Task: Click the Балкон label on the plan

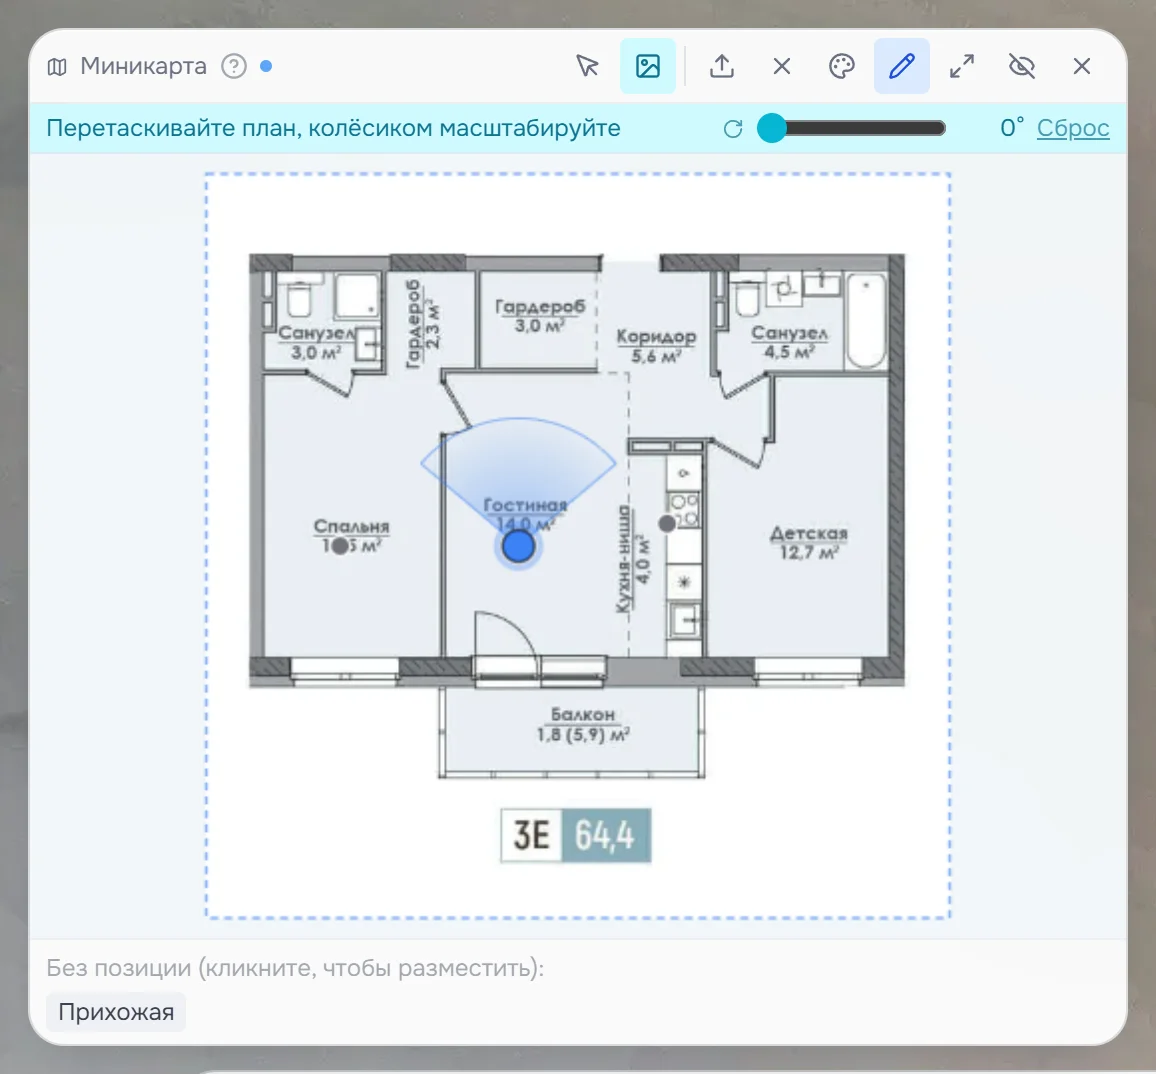Action: point(582,725)
